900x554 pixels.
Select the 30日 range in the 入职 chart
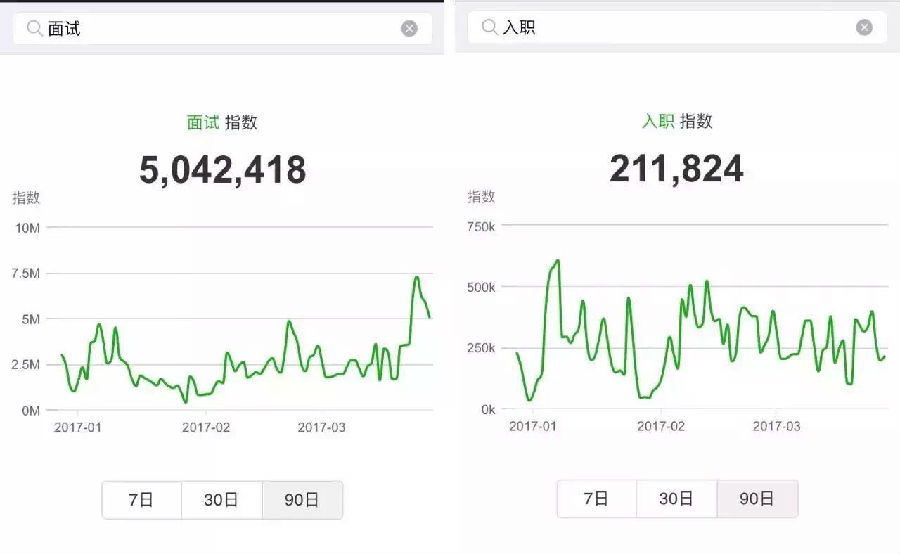pos(676,499)
